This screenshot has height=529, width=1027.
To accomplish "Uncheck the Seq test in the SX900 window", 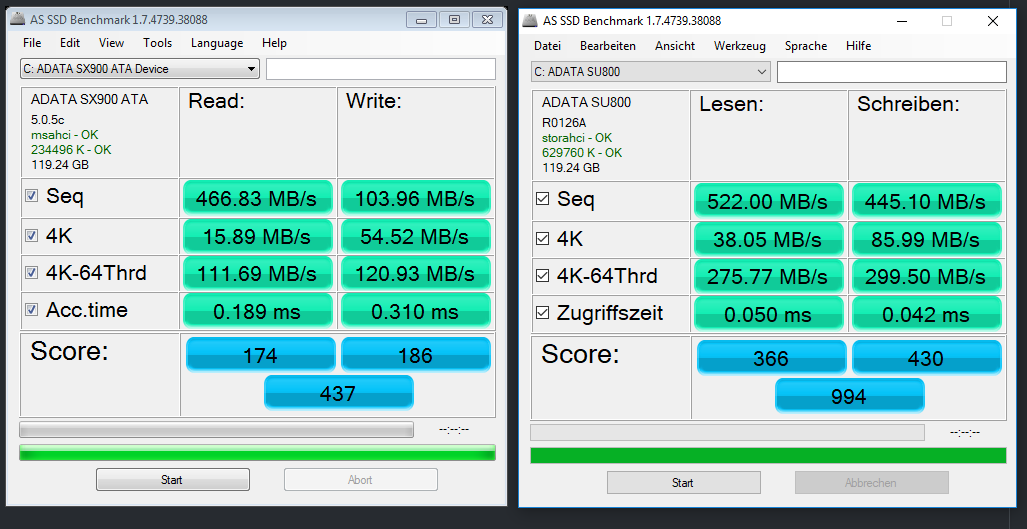I will tap(32, 196).
